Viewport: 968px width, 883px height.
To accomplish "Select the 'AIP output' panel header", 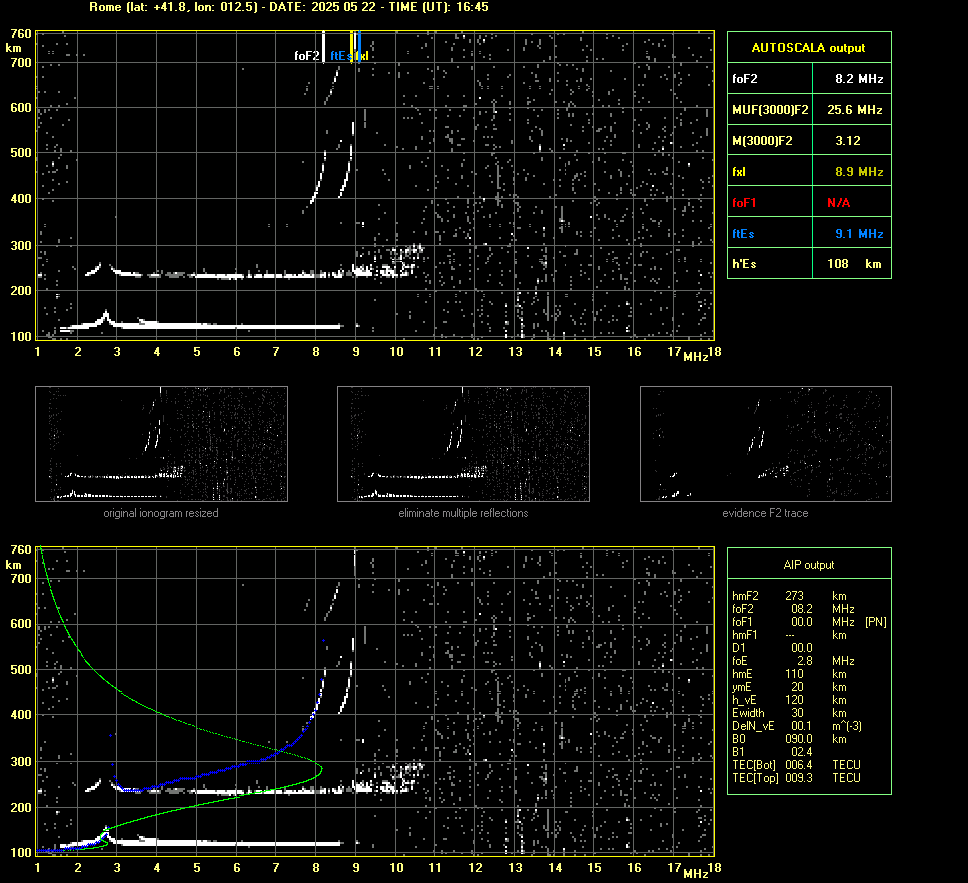I will pyautogui.click(x=808, y=565).
